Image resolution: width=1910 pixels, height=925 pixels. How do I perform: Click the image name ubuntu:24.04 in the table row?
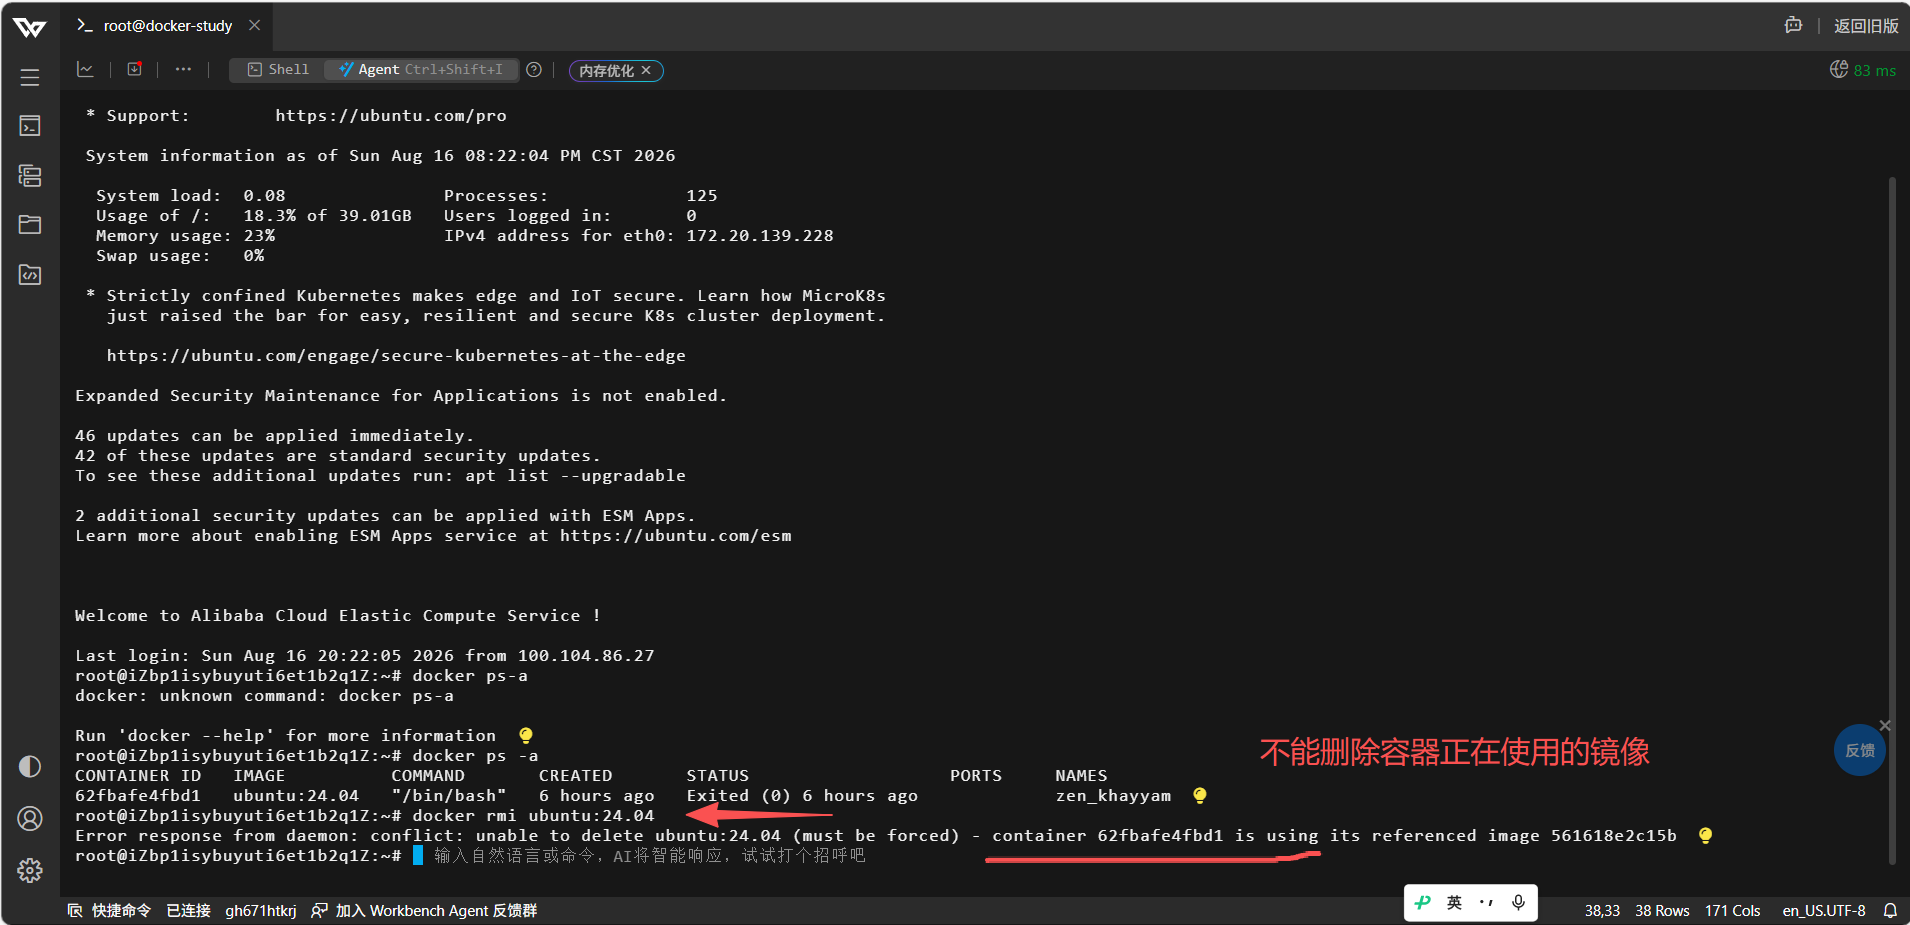click(296, 796)
